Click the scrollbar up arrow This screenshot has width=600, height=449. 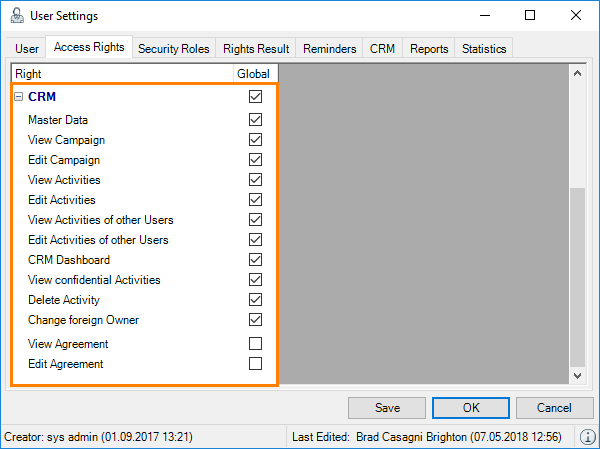(x=576, y=73)
